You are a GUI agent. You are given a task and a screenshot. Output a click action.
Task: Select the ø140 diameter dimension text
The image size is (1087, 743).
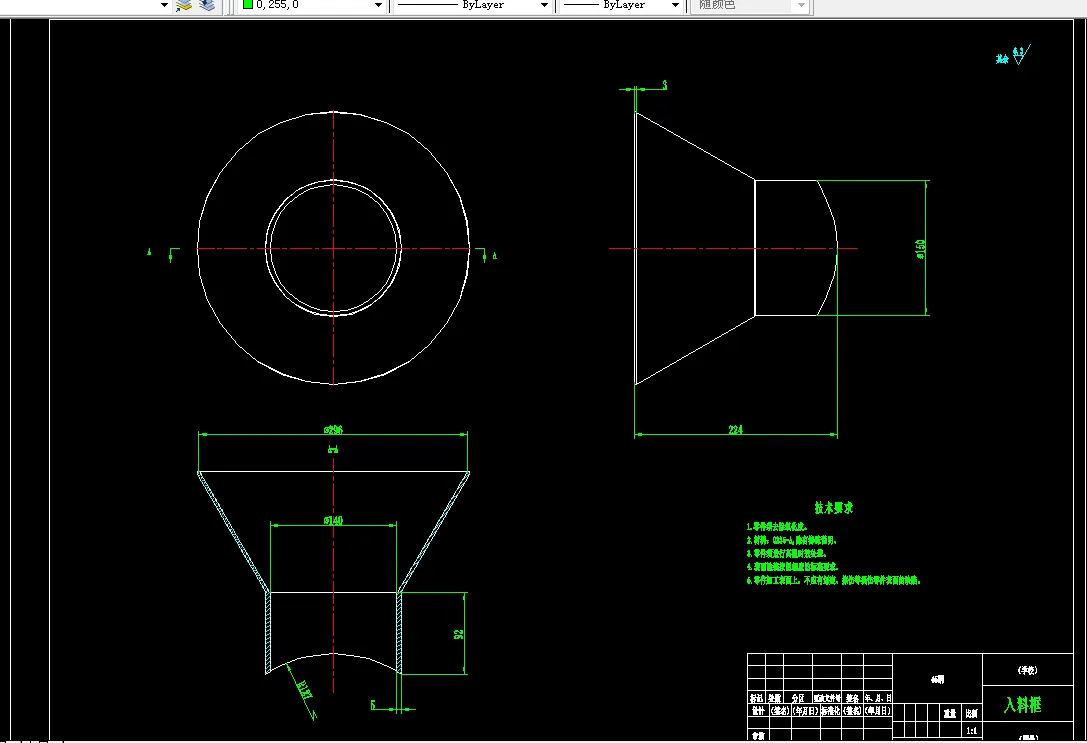(x=333, y=521)
